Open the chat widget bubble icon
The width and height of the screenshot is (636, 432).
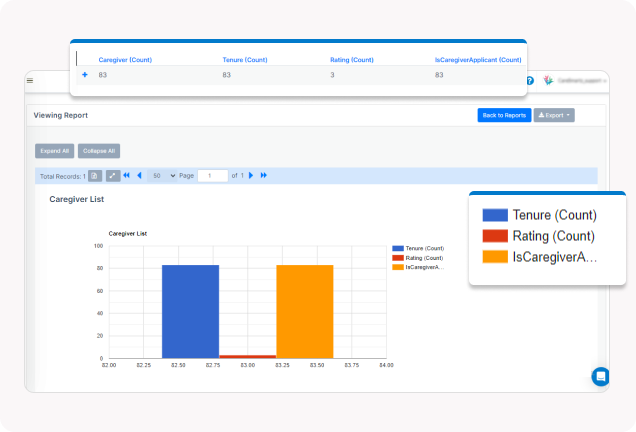pyautogui.click(x=601, y=376)
